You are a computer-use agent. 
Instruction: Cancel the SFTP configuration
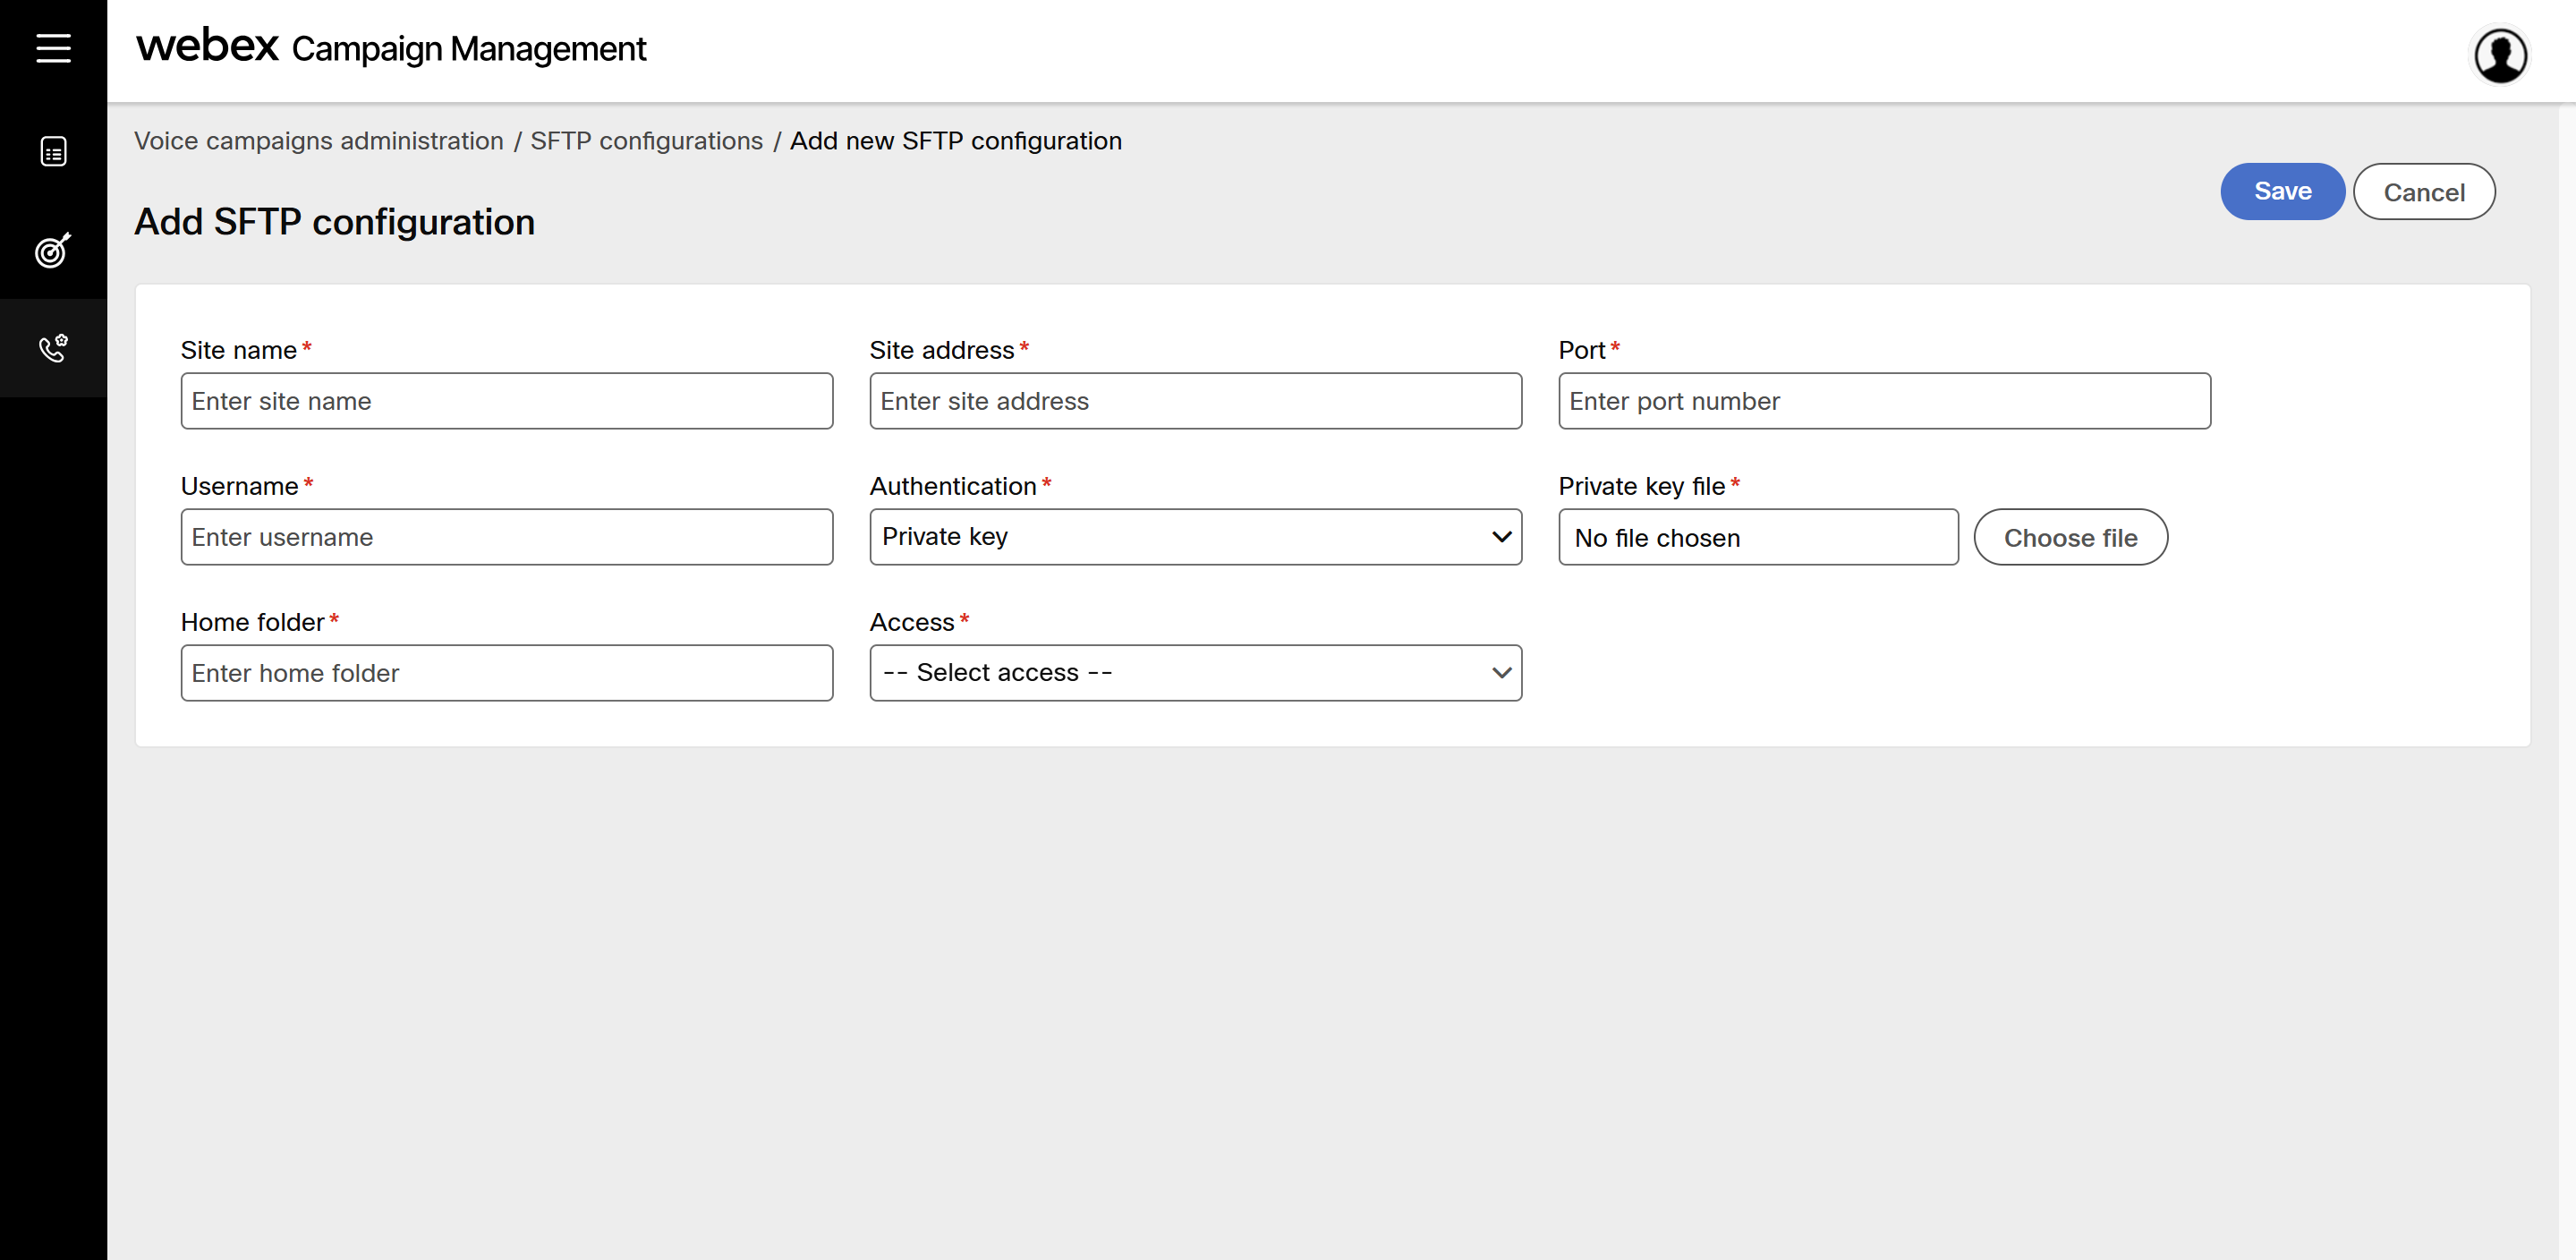(x=2423, y=192)
